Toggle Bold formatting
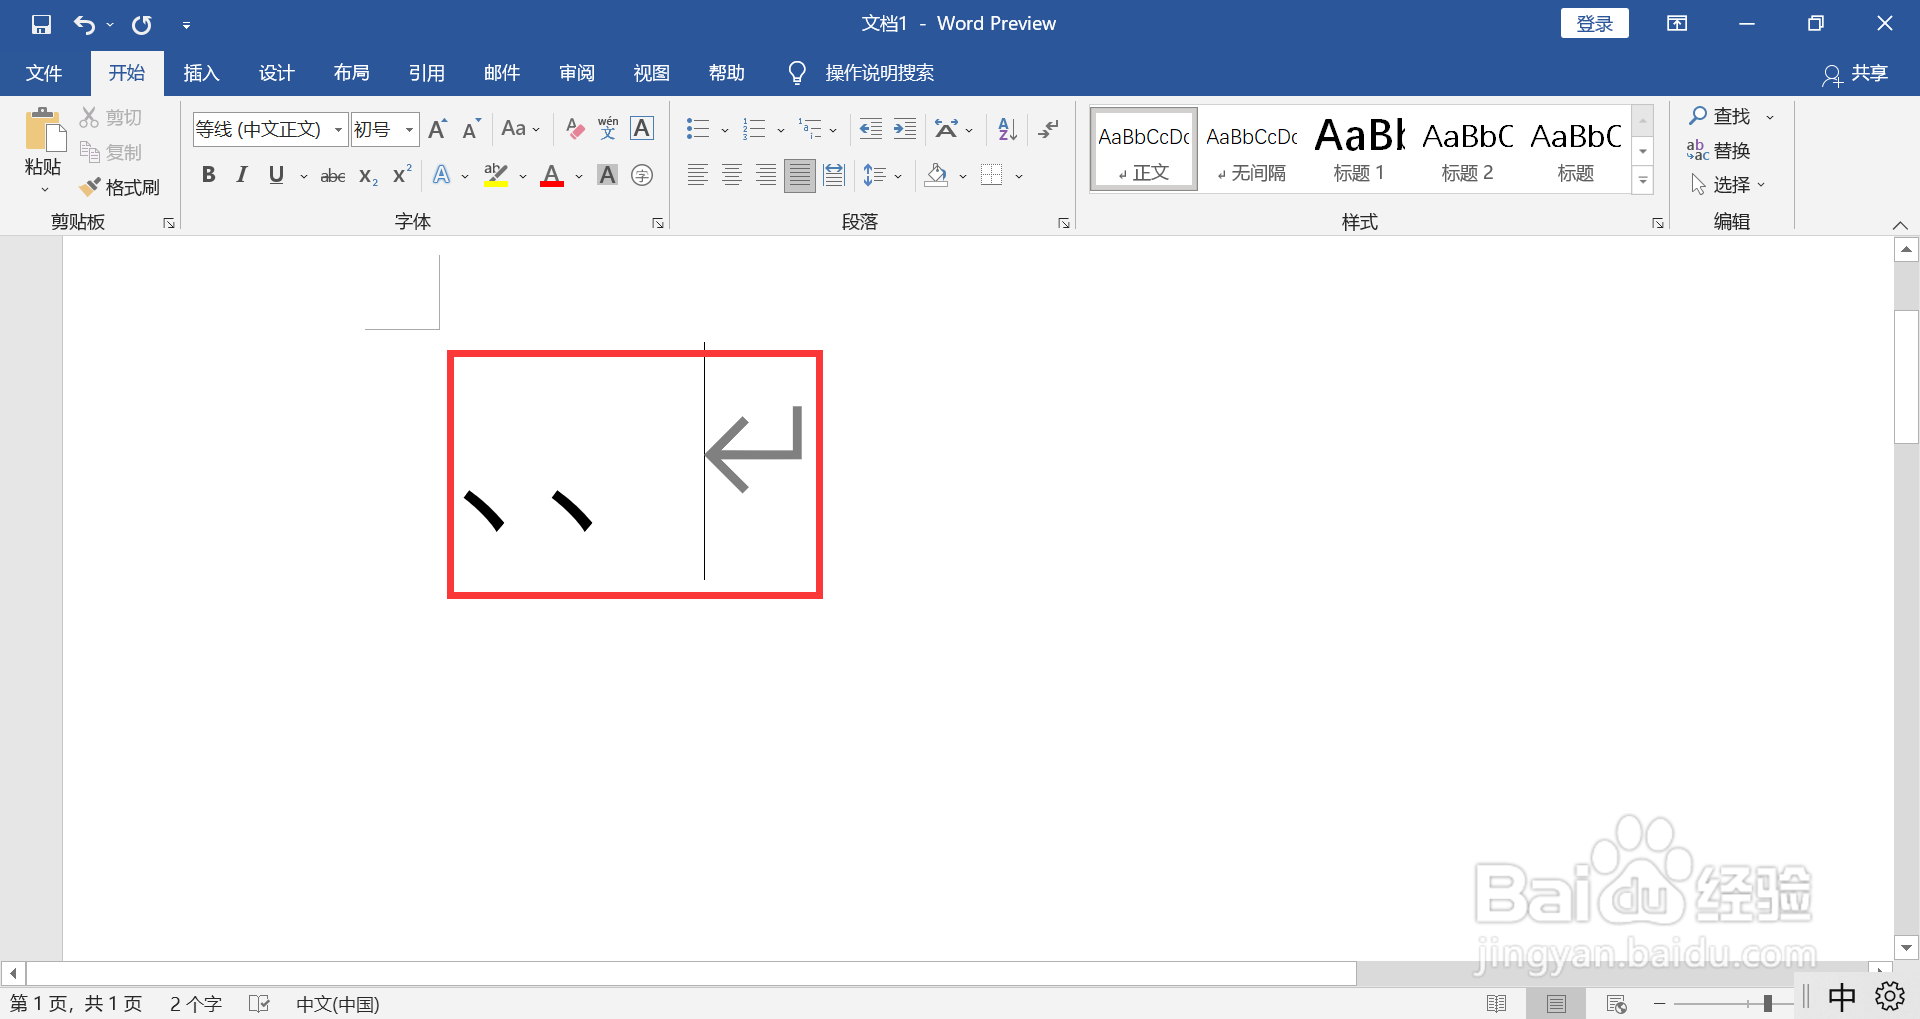The height and width of the screenshot is (1019, 1920). point(208,175)
